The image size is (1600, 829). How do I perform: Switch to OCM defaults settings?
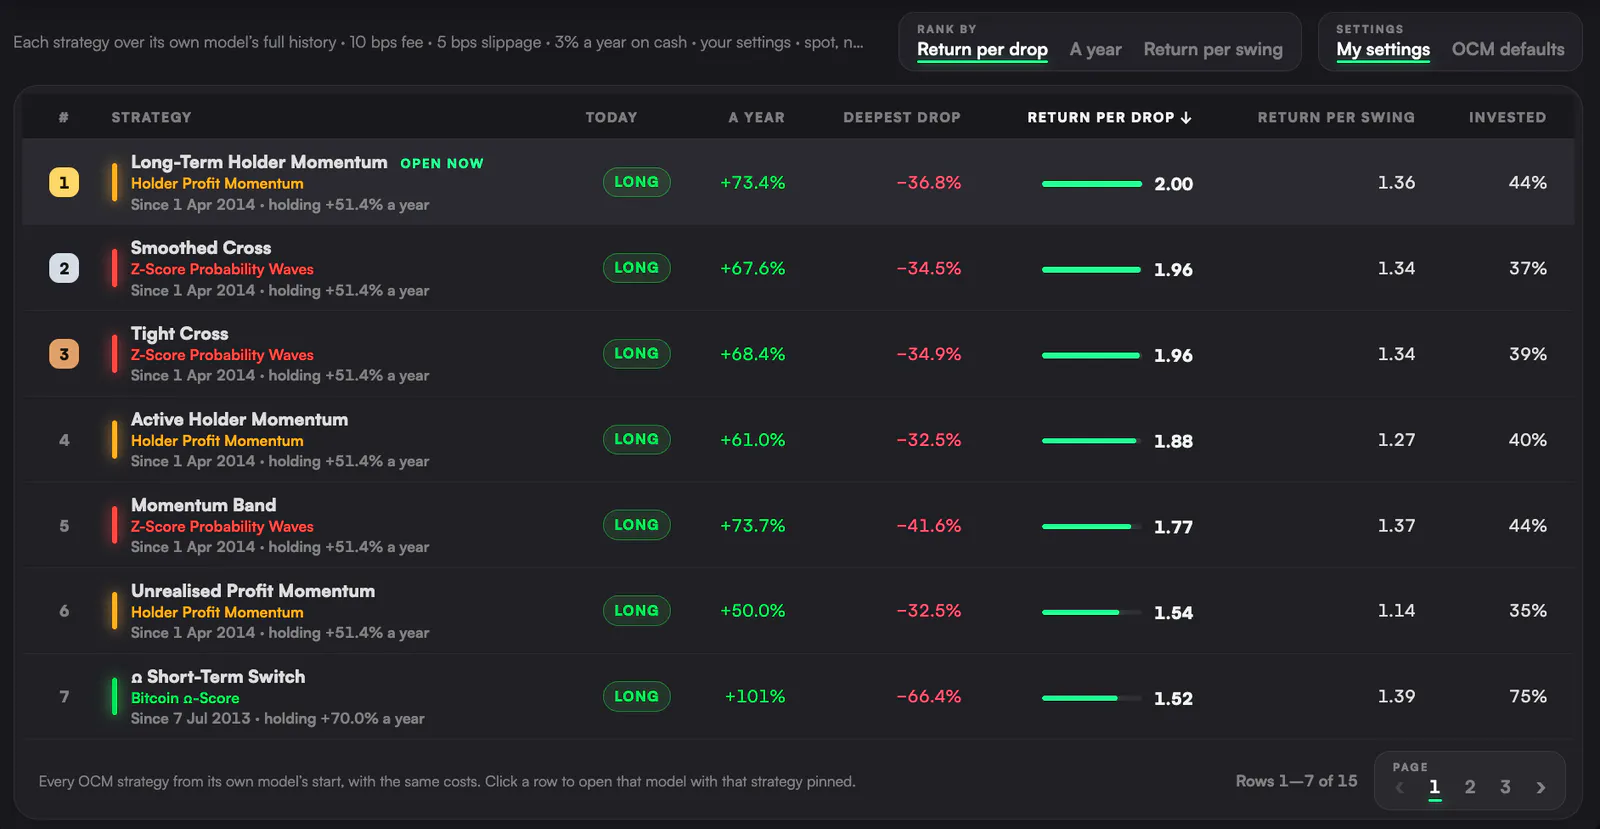tap(1508, 49)
